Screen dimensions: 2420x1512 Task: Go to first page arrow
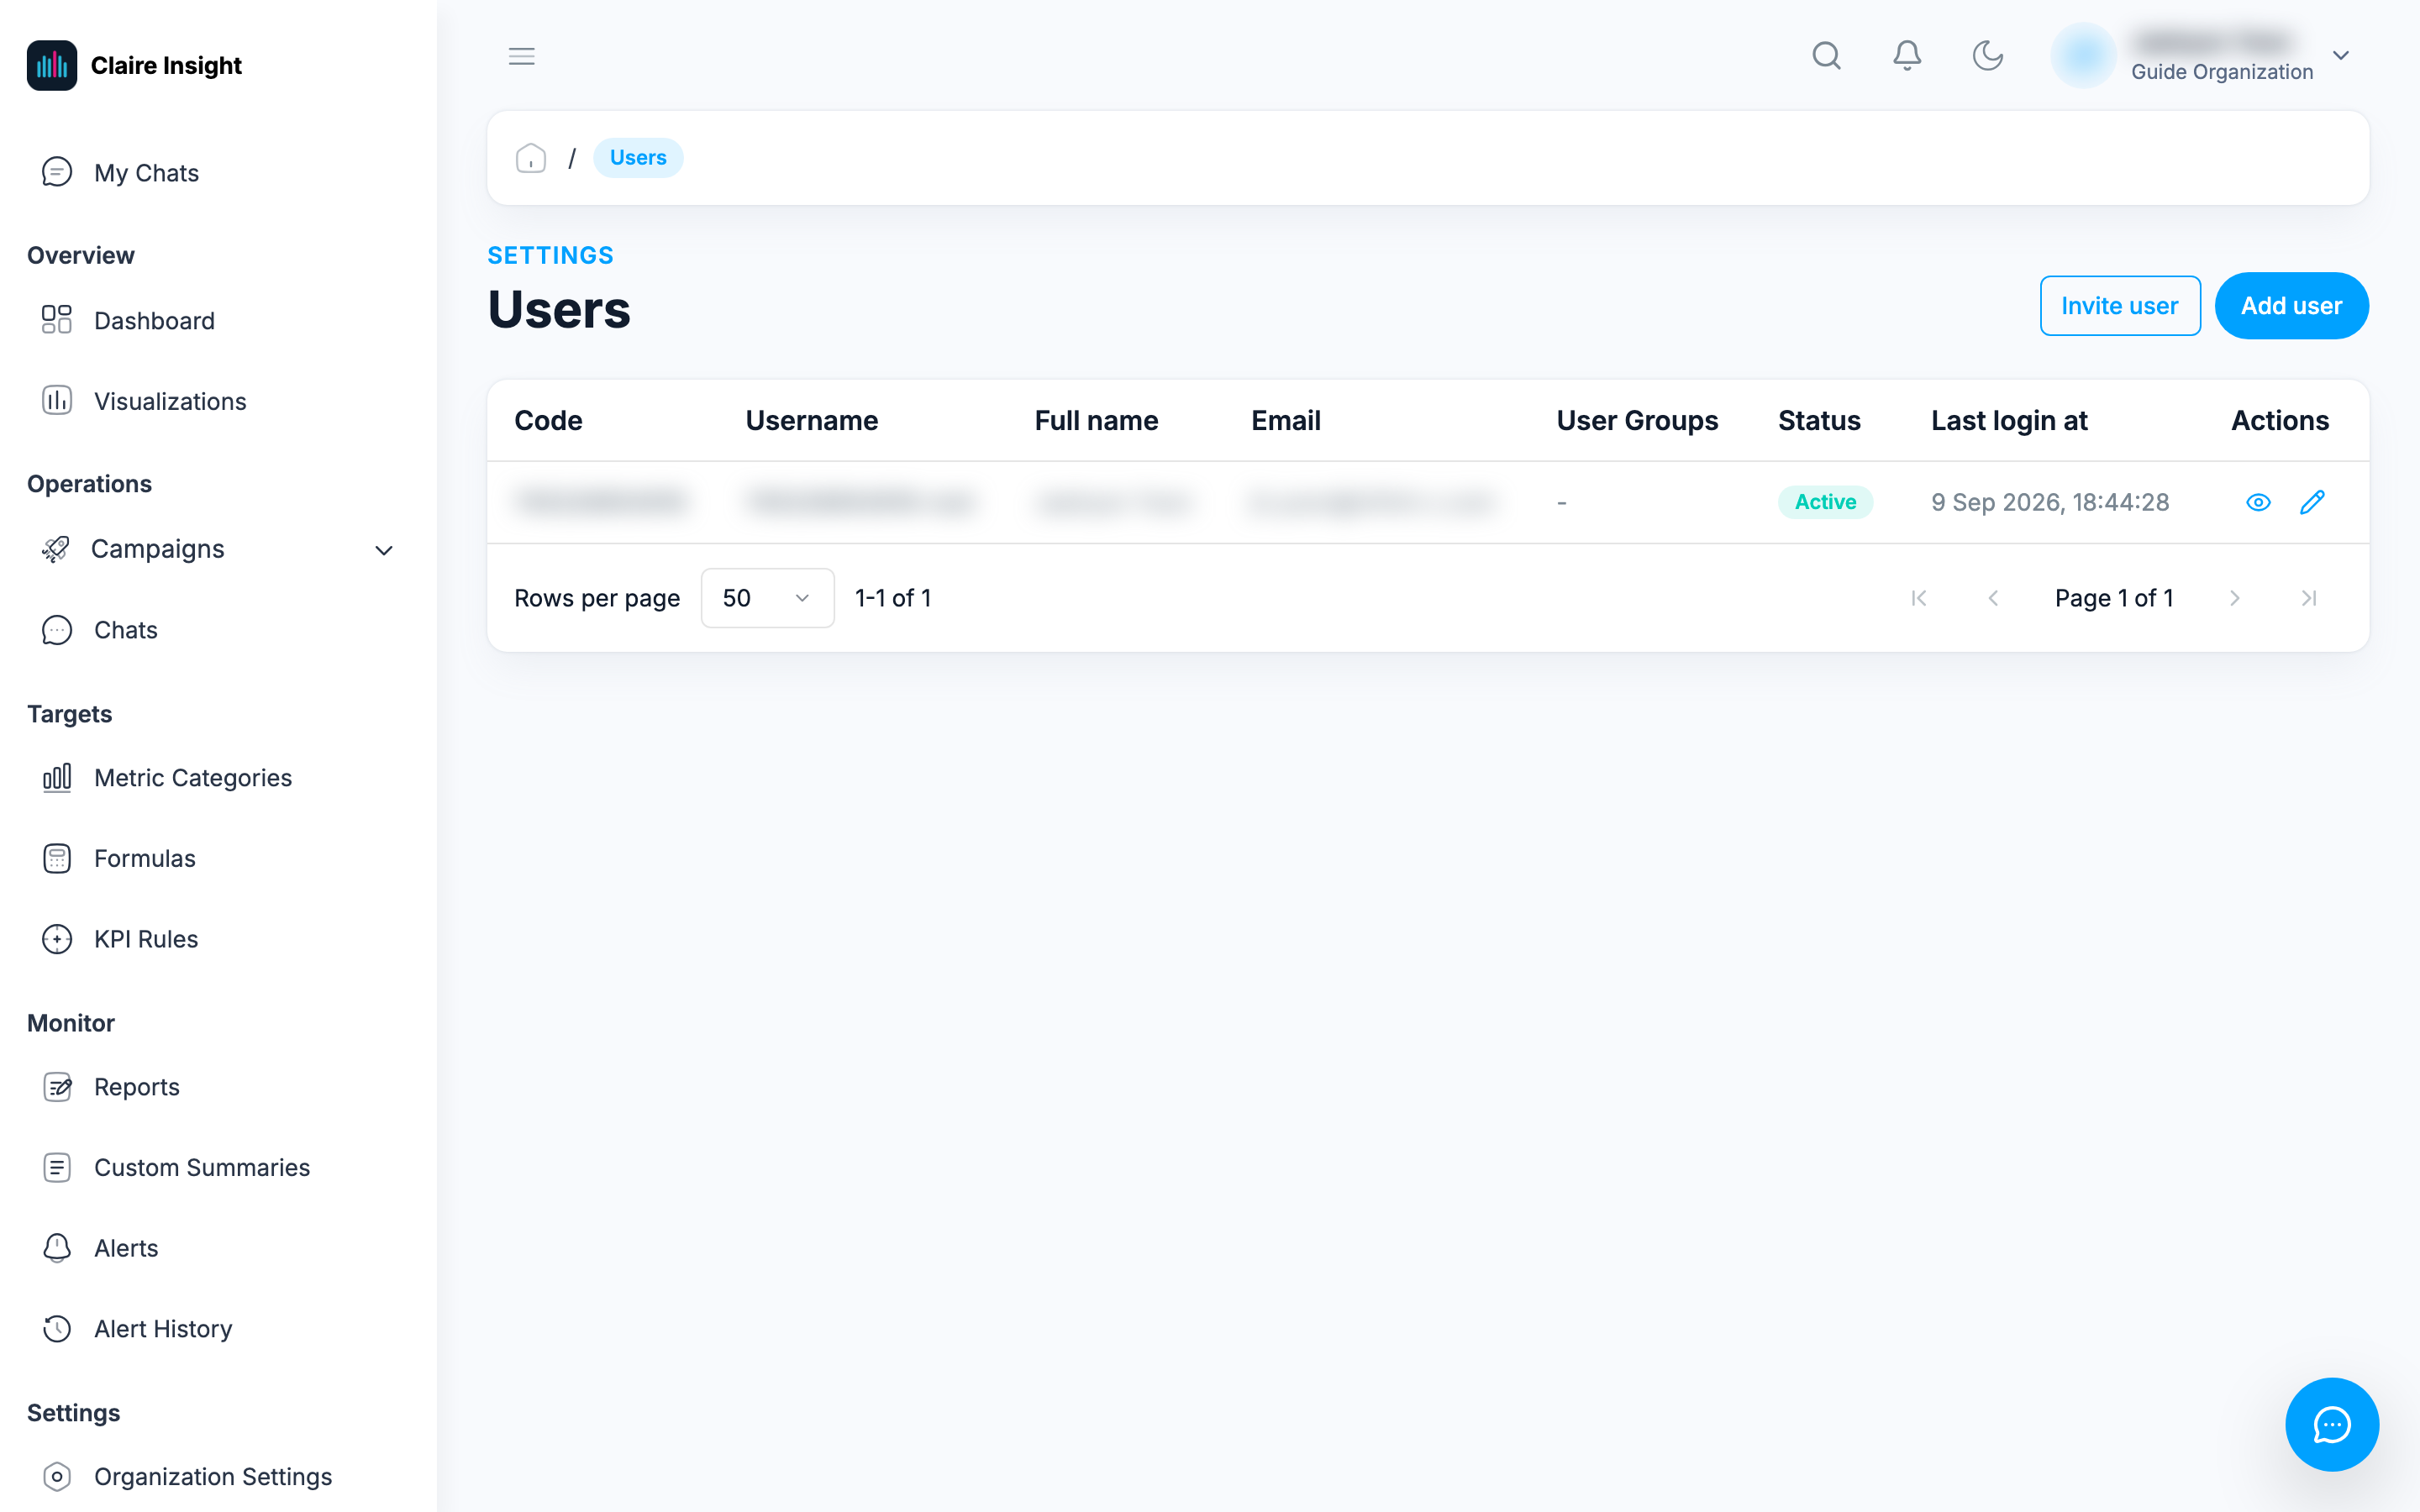coord(1918,598)
